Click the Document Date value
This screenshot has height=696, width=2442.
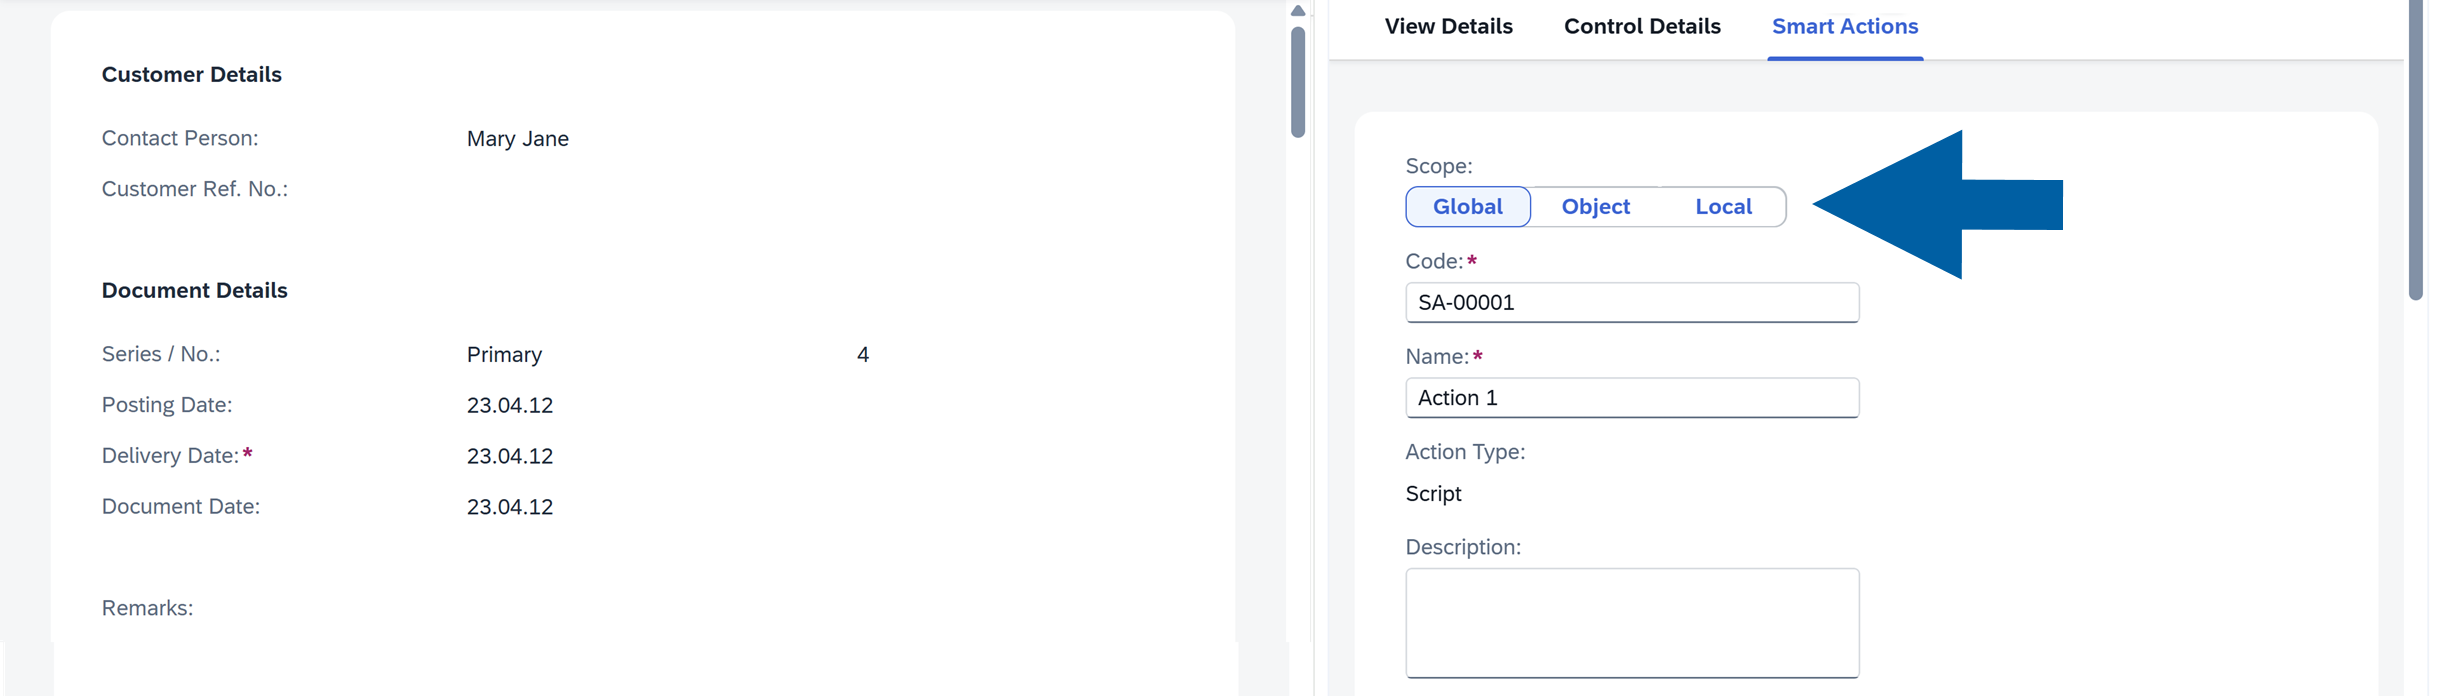[x=509, y=506]
